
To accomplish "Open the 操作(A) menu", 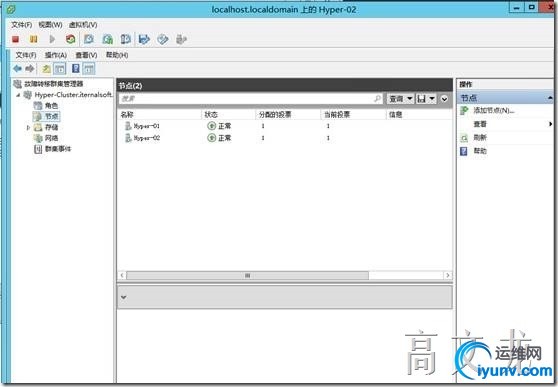I will coord(56,55).
